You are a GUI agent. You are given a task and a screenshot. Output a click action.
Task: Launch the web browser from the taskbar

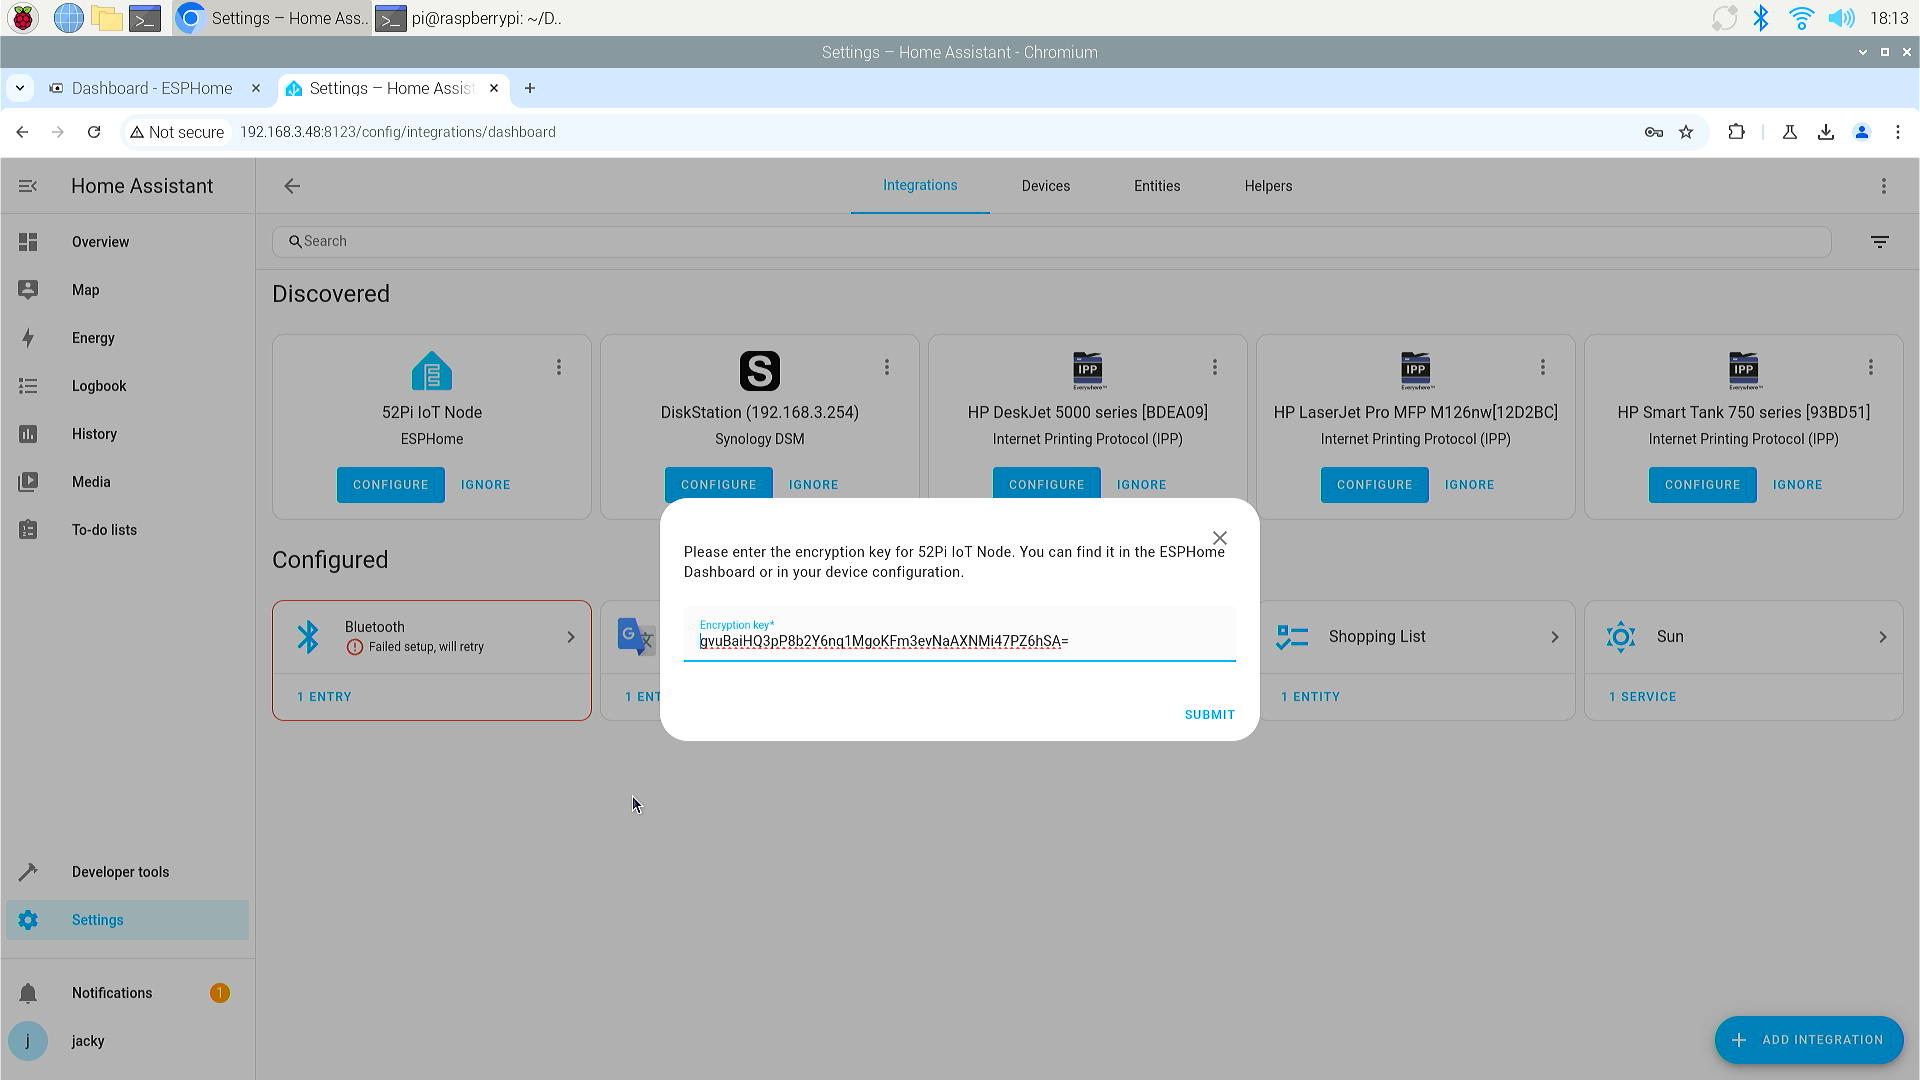click(68, 18)
